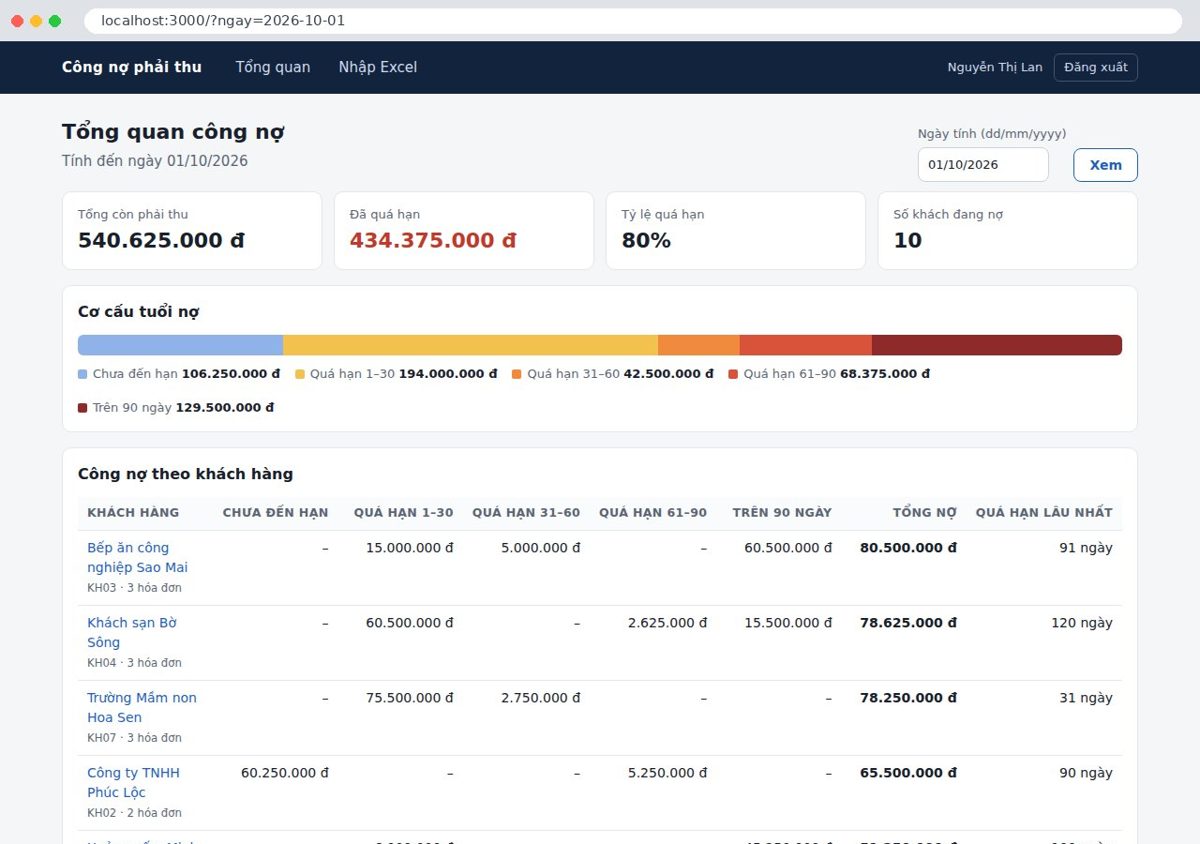This screenshot has height=844, width=1200.
Task: Click the browser address bar
Action: tap(633, 21)
